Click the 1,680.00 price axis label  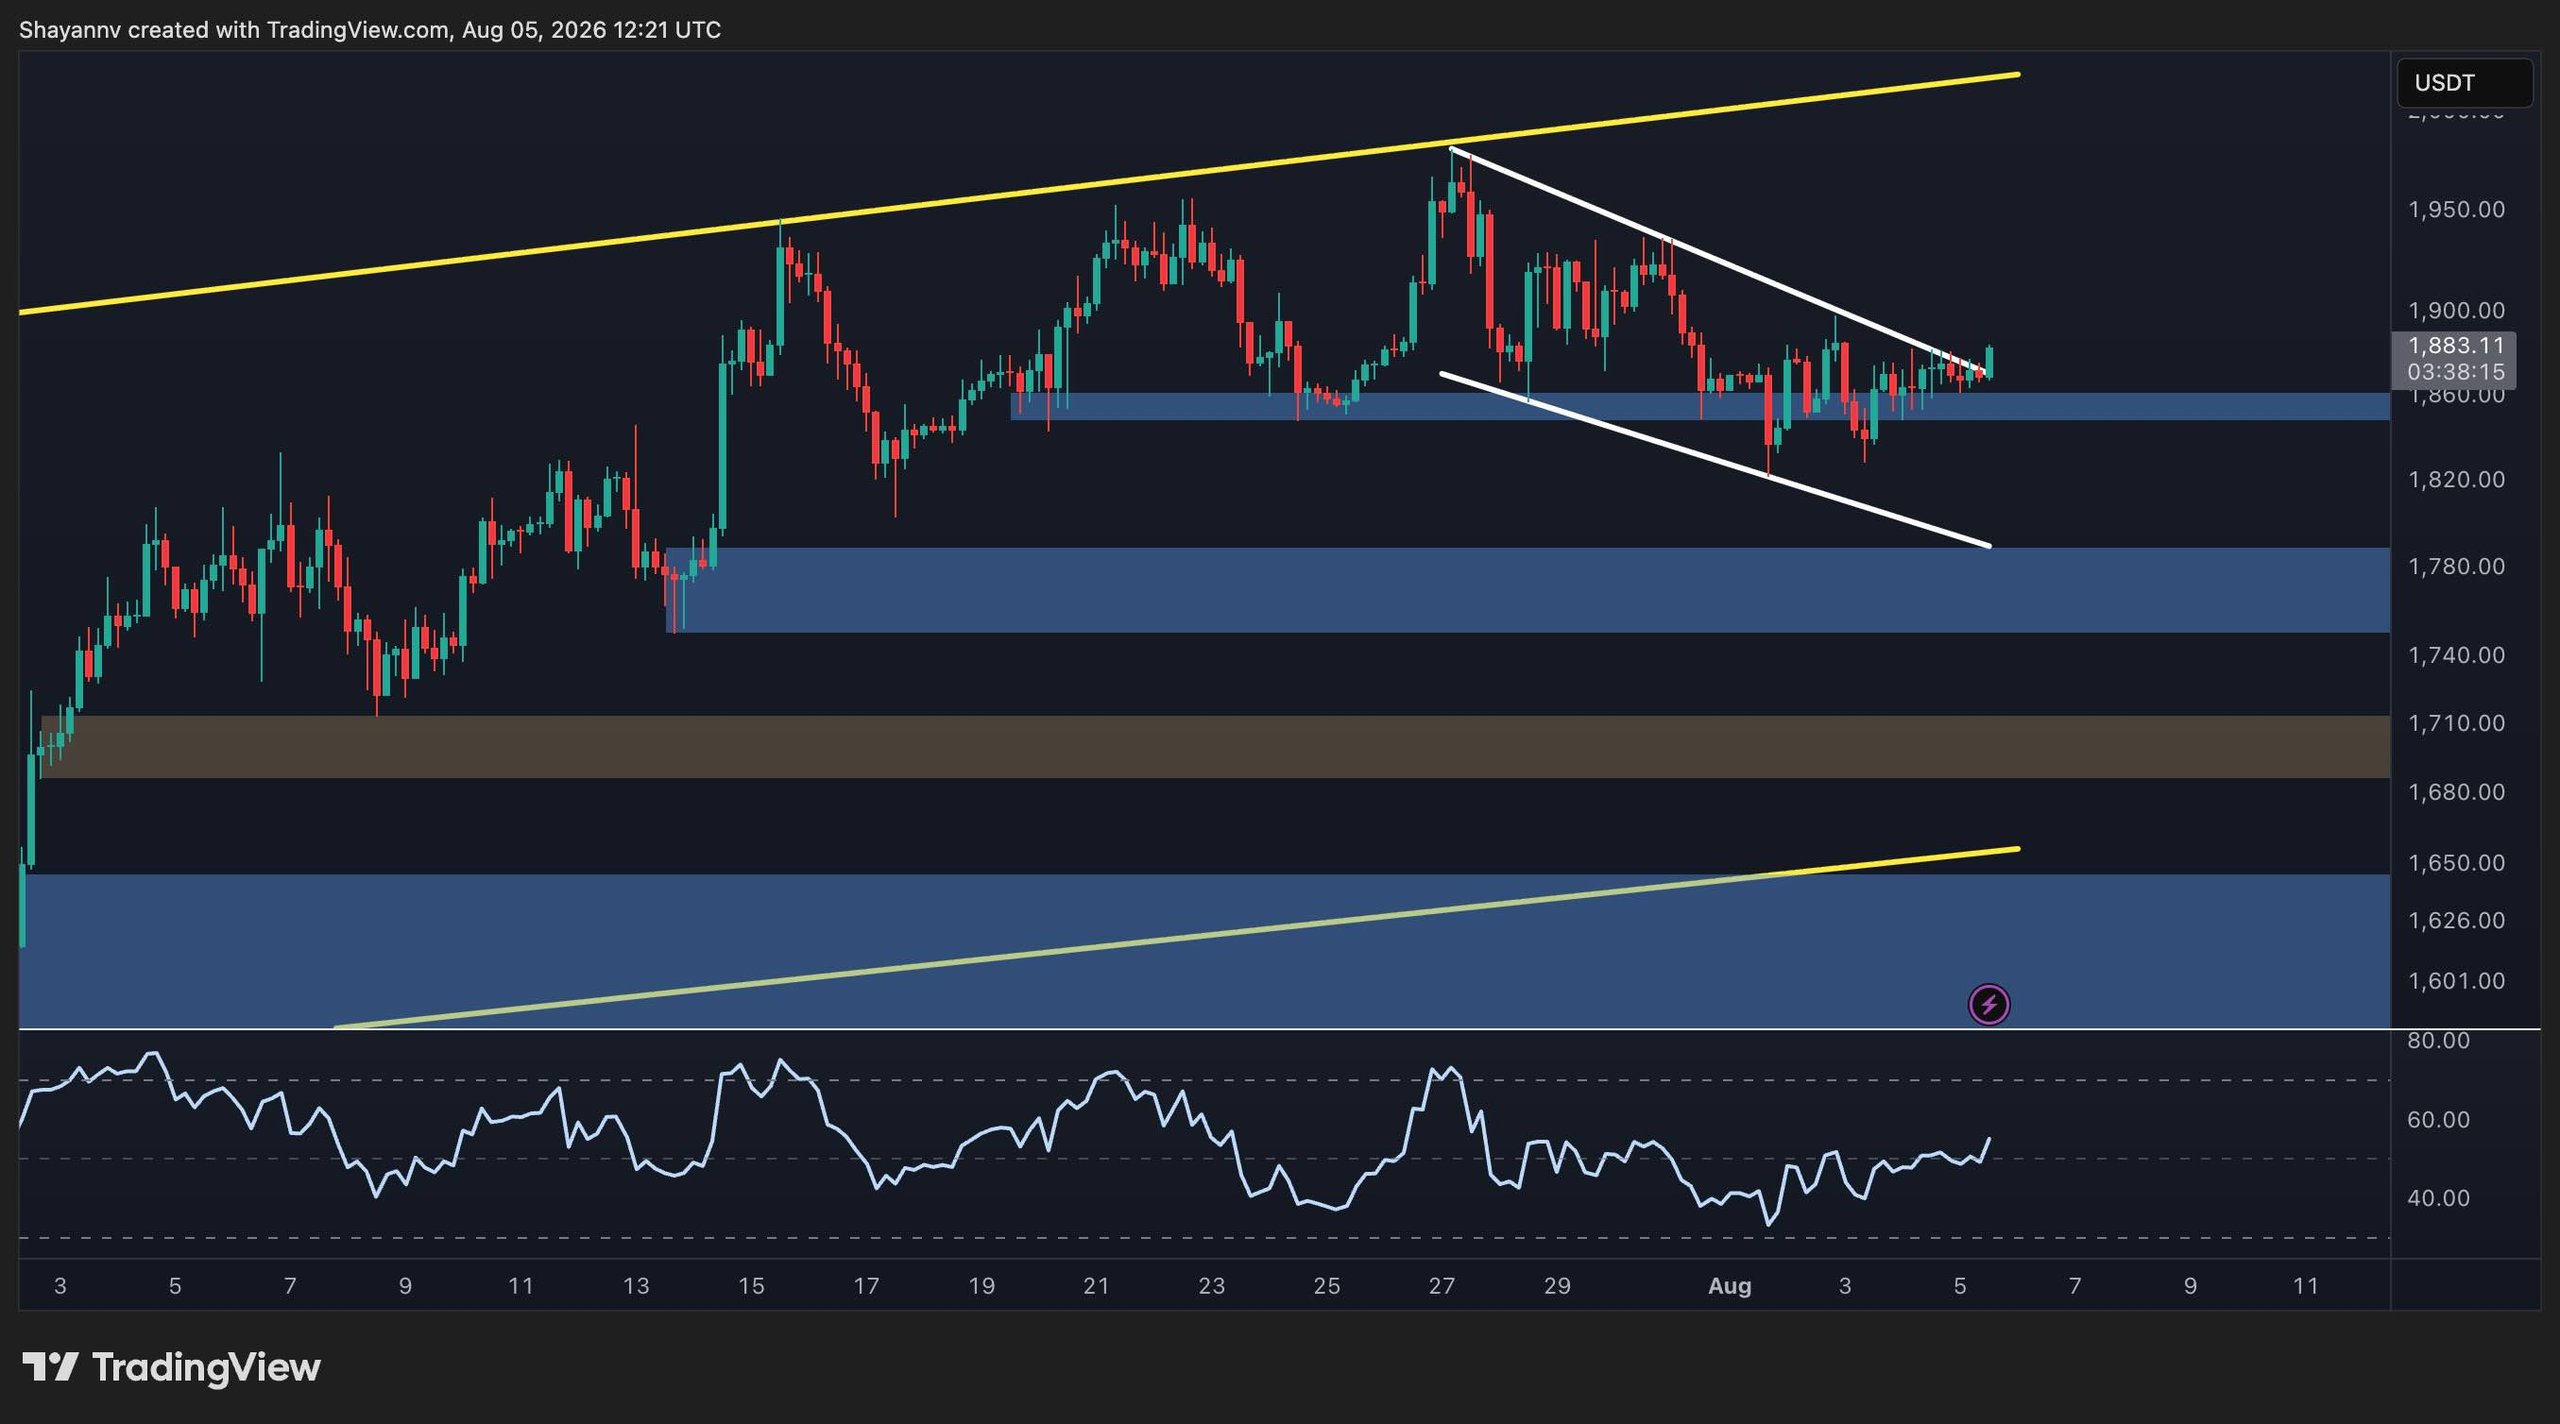[x=2456, y=792]
